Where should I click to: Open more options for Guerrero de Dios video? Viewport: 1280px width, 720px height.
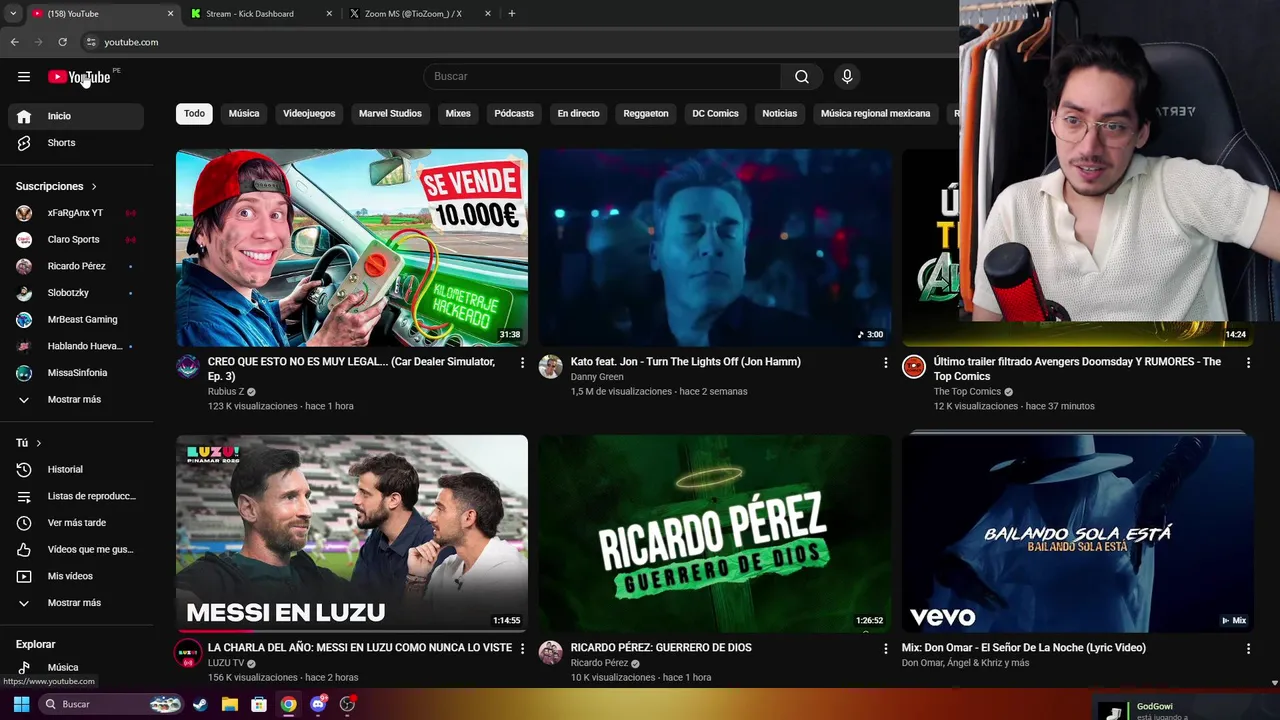(885, 649)
